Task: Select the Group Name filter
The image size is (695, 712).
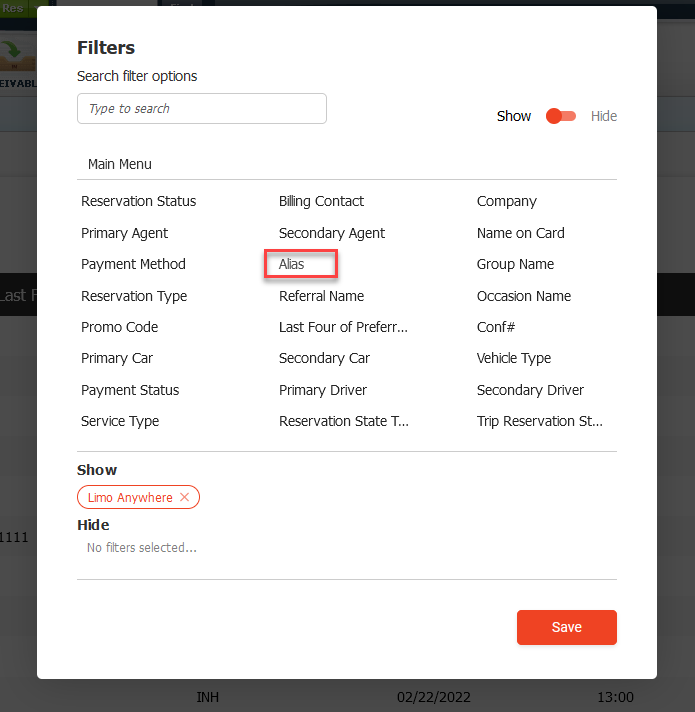Action: pyautogui.click(x=515, y=264)
